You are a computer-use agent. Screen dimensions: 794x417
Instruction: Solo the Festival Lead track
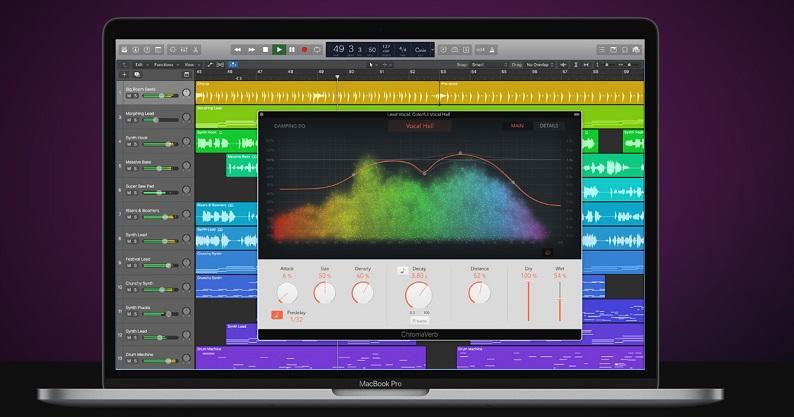click(135, 266)
